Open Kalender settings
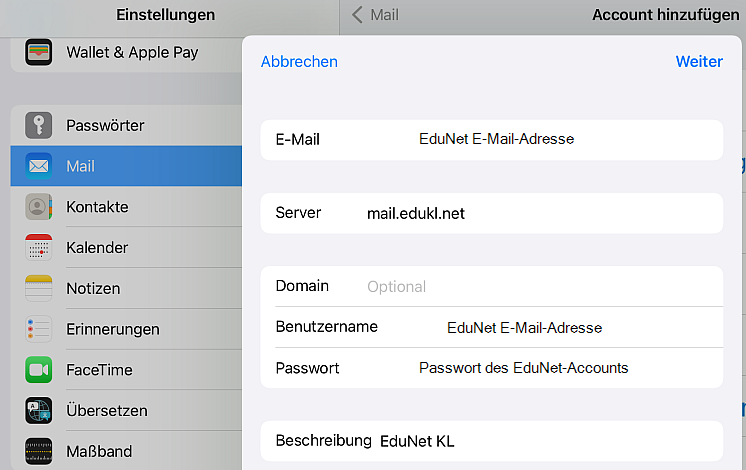Viewport: 746px width, 470px height. coord(126,247)
